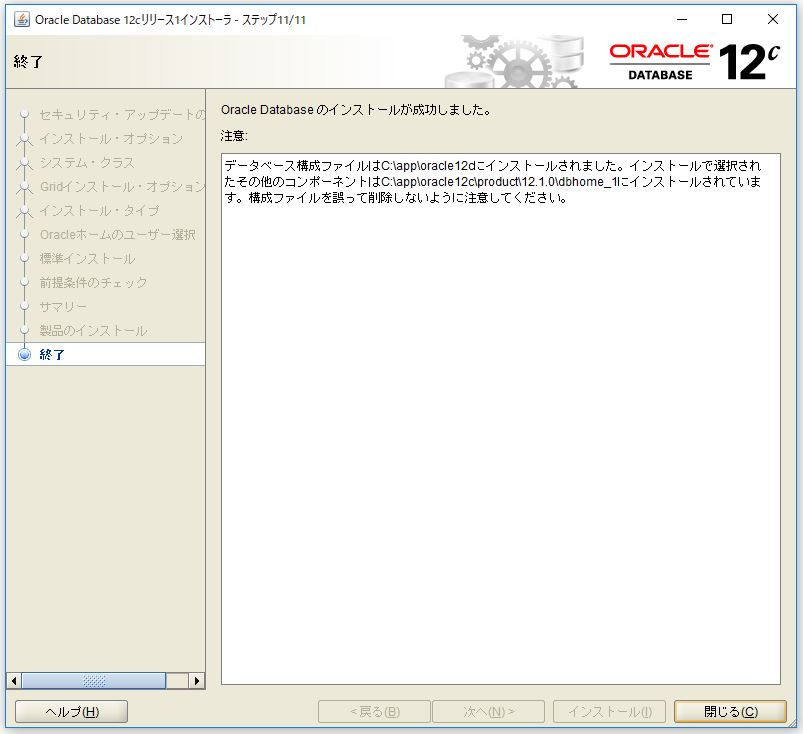
Task: Select the セキュリティ・アップデート step
Action: [x=122, y=114]
